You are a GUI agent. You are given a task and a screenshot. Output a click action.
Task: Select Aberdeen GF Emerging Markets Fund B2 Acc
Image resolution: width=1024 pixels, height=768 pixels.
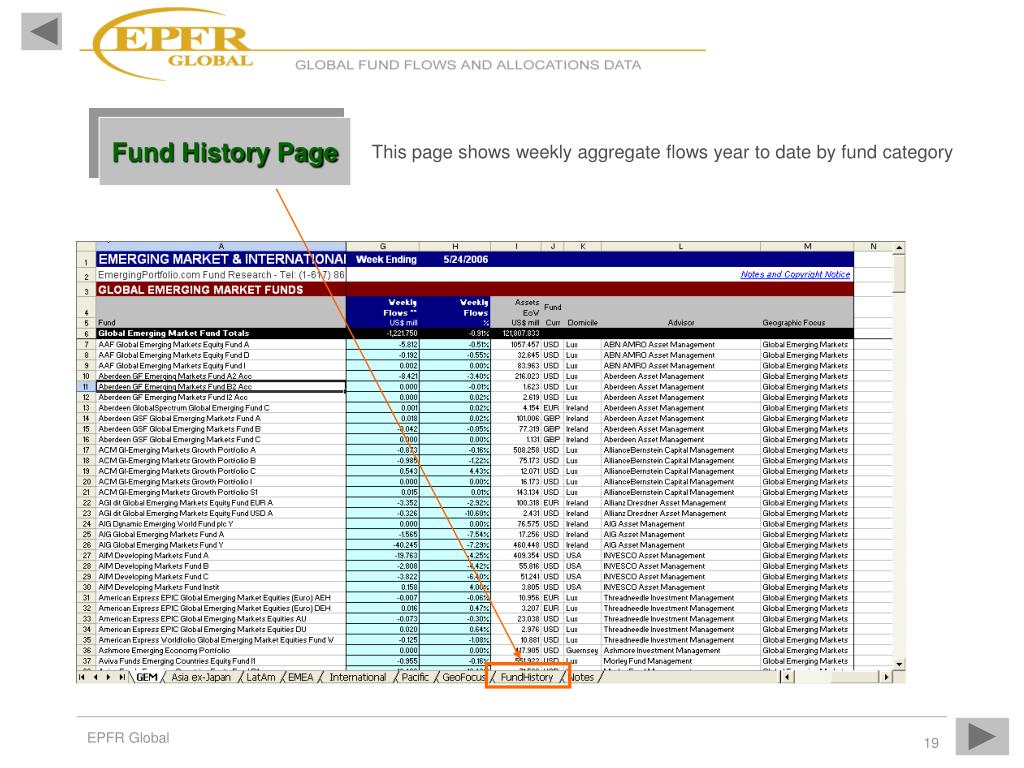[x=221, y=387]
